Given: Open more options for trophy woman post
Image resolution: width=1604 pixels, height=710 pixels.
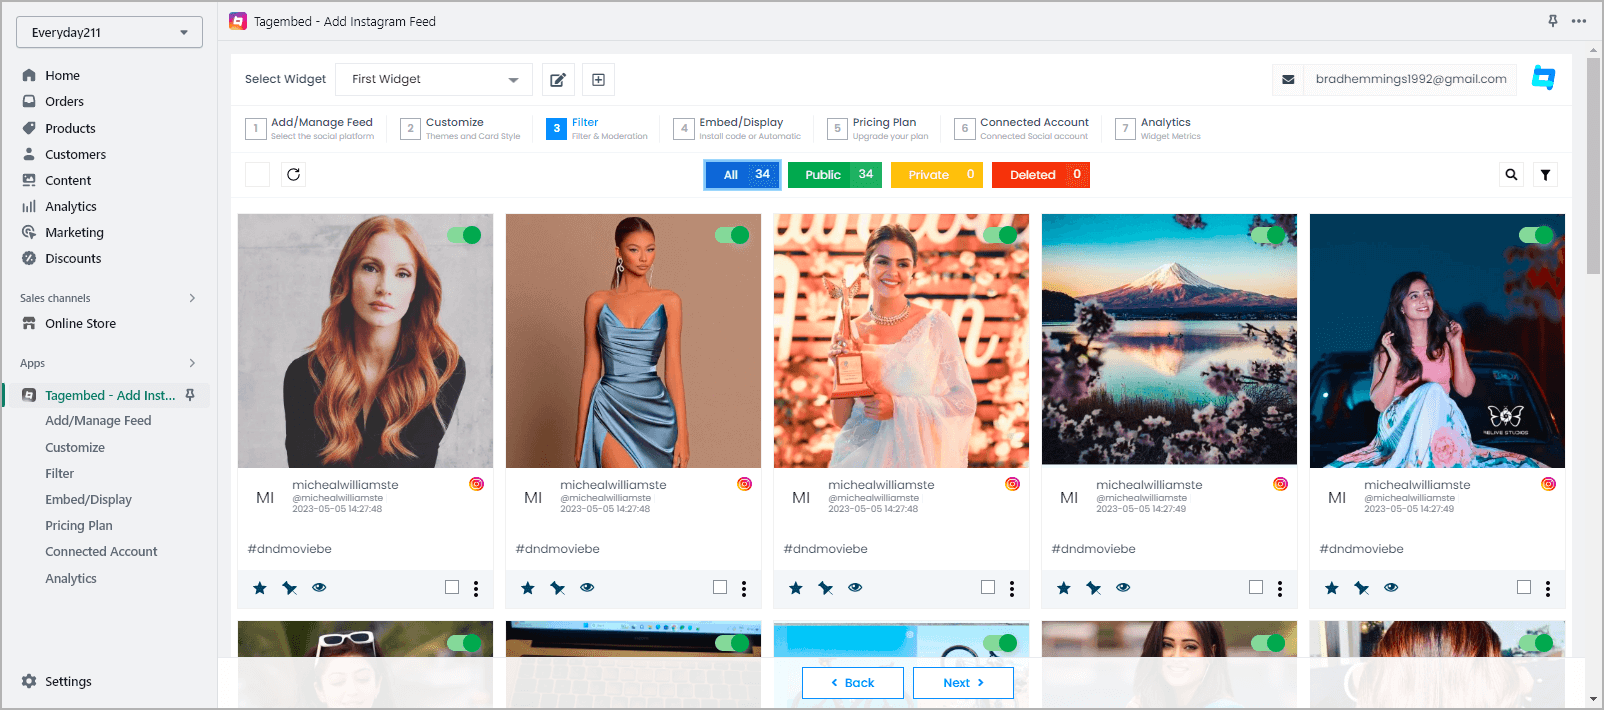Looking at the screenshot, I should [x=1012, y=589].
